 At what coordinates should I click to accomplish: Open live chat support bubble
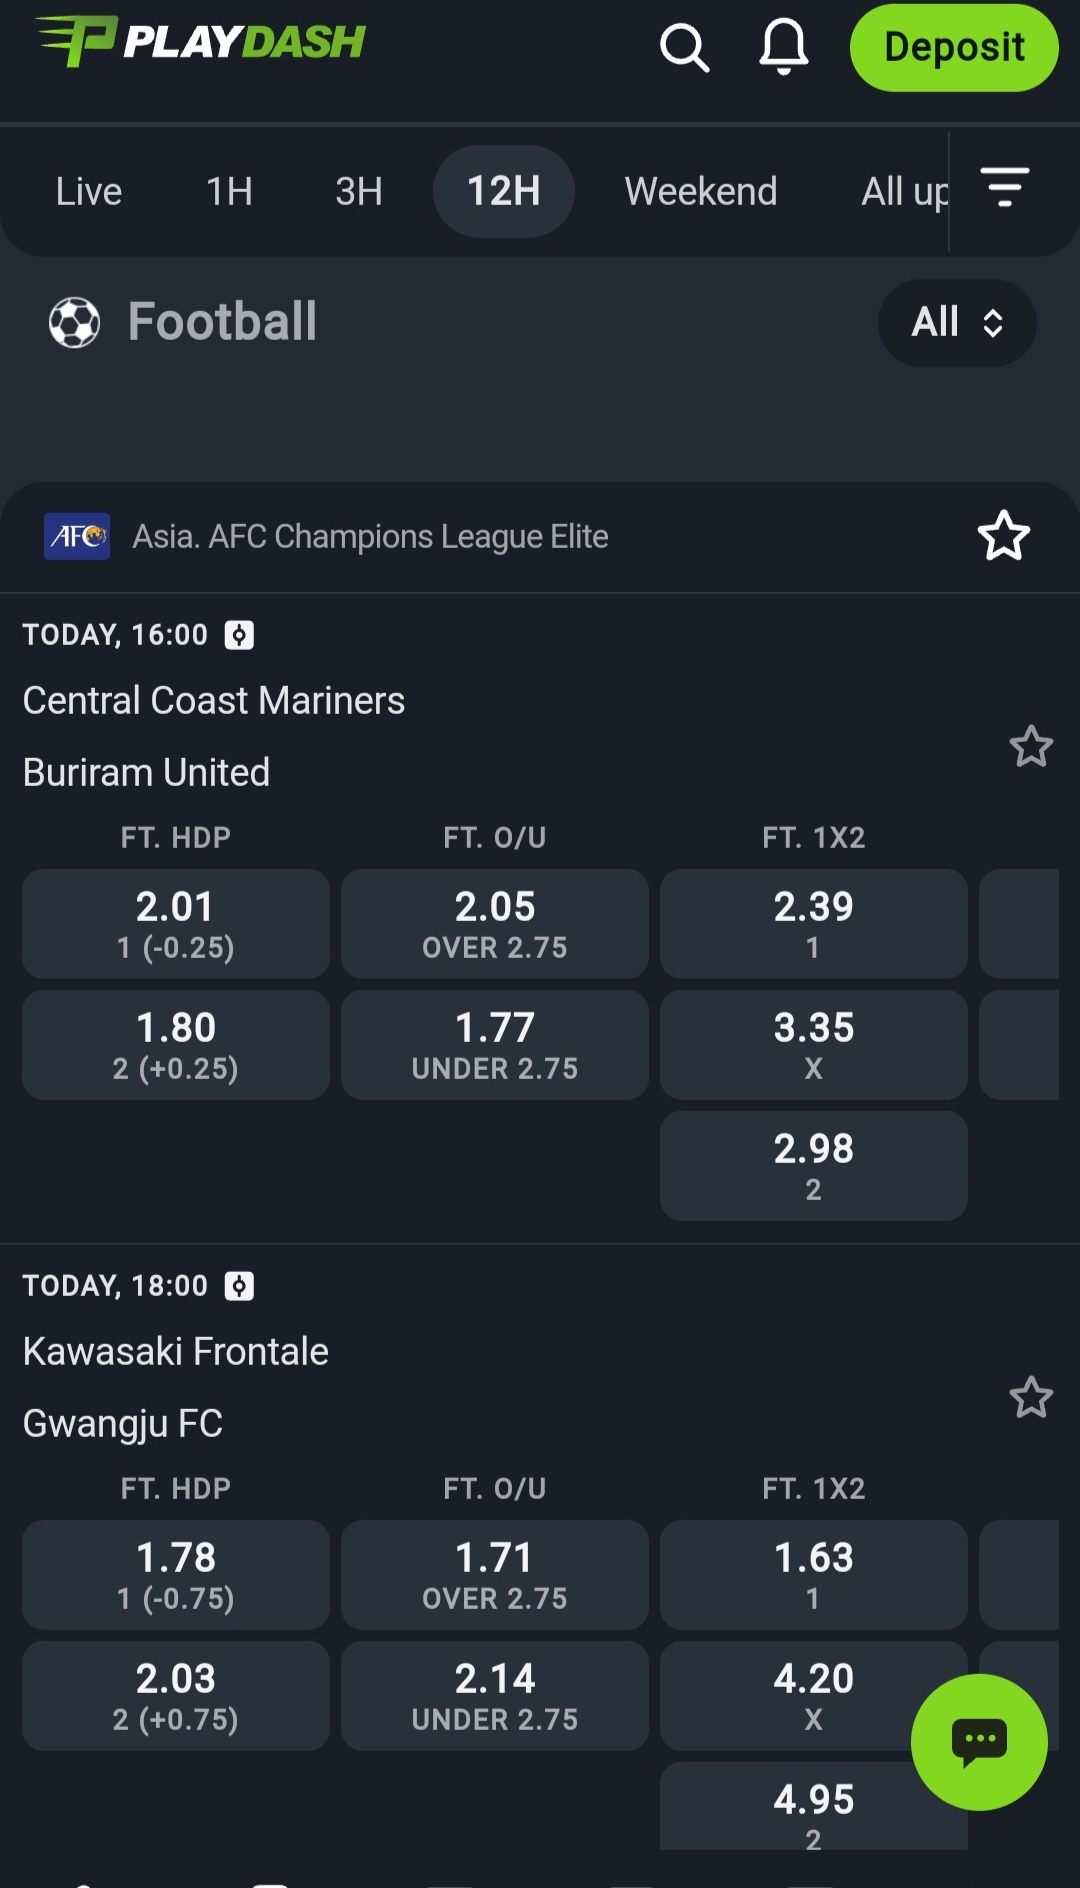979,1741
